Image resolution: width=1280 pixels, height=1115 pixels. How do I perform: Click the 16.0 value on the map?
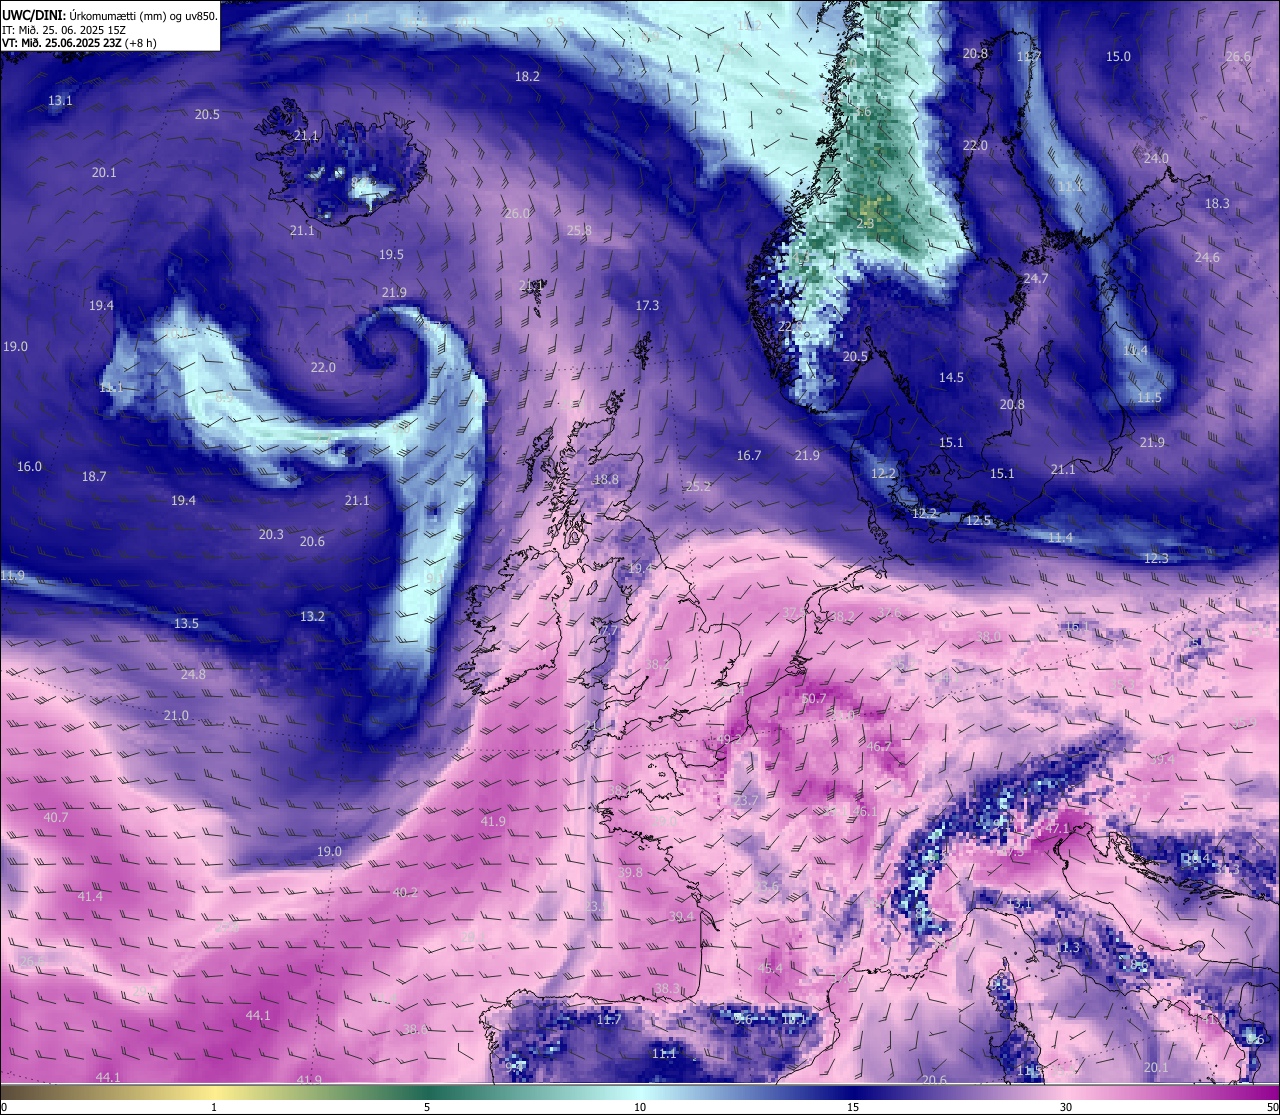pos(30,467)
